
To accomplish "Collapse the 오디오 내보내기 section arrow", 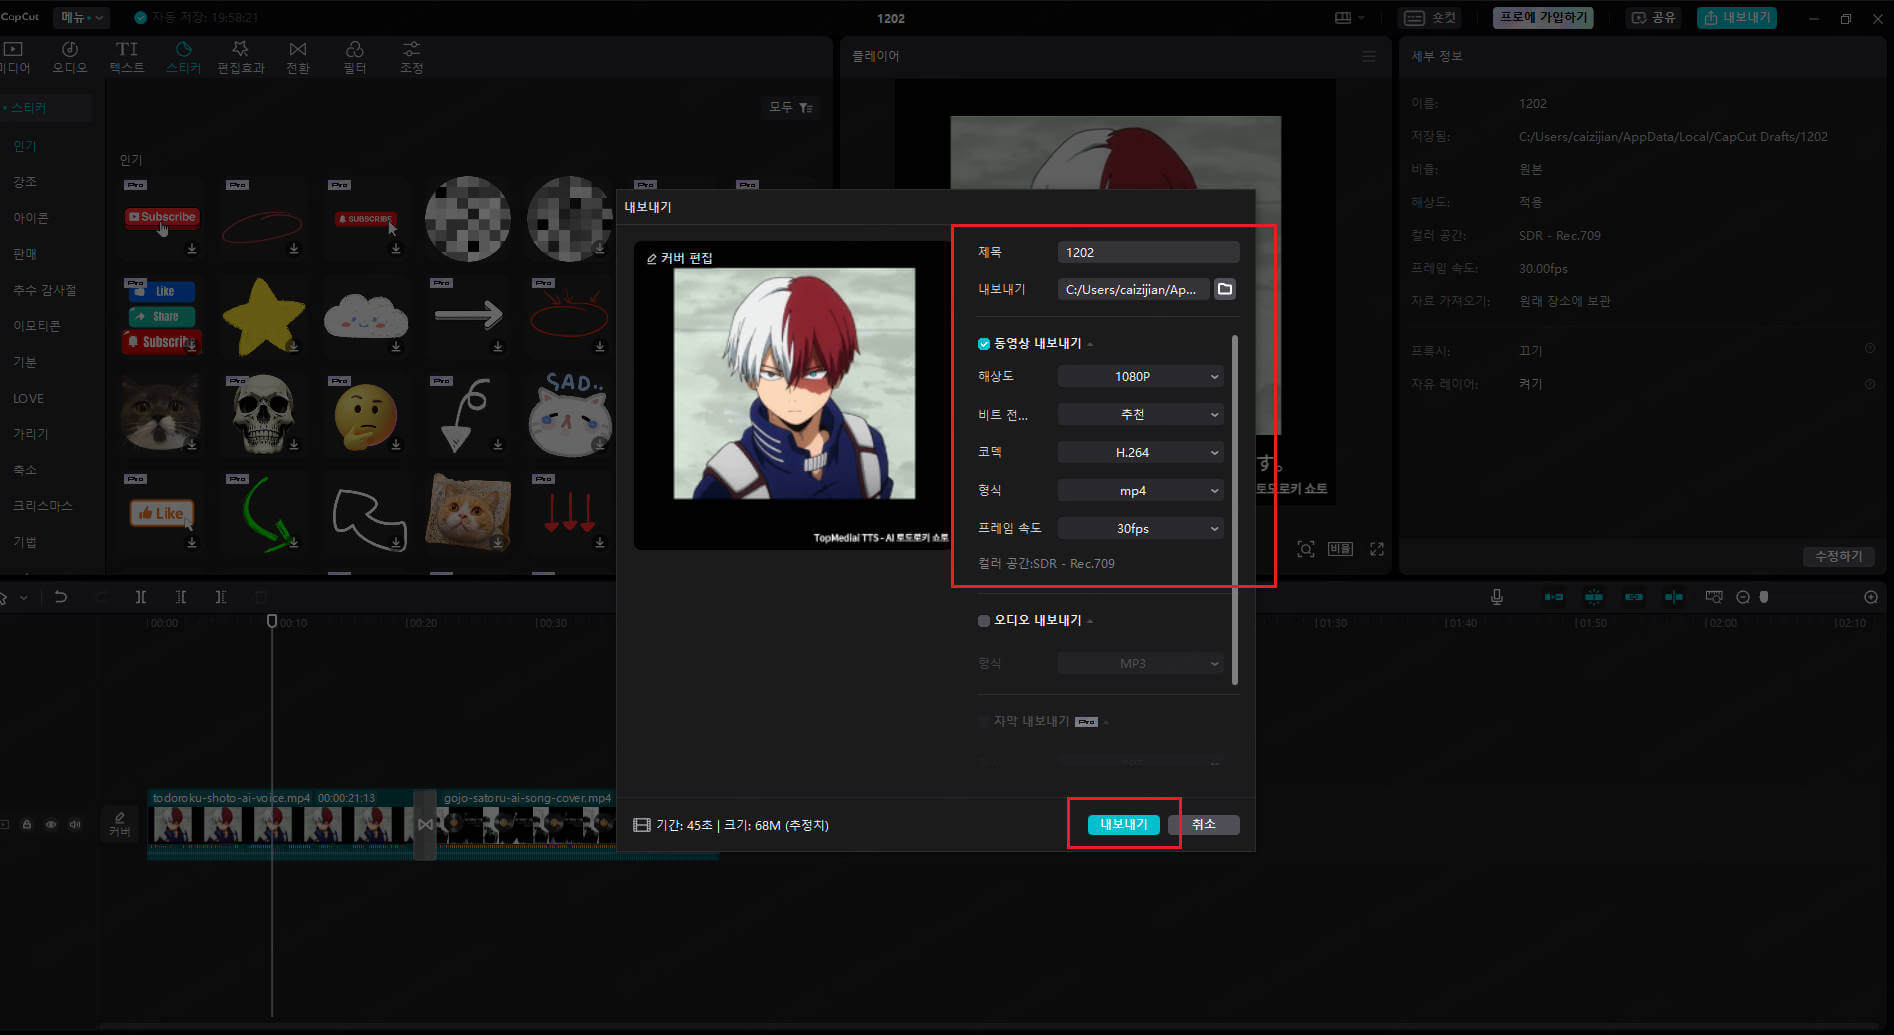I will [1090, 621].
